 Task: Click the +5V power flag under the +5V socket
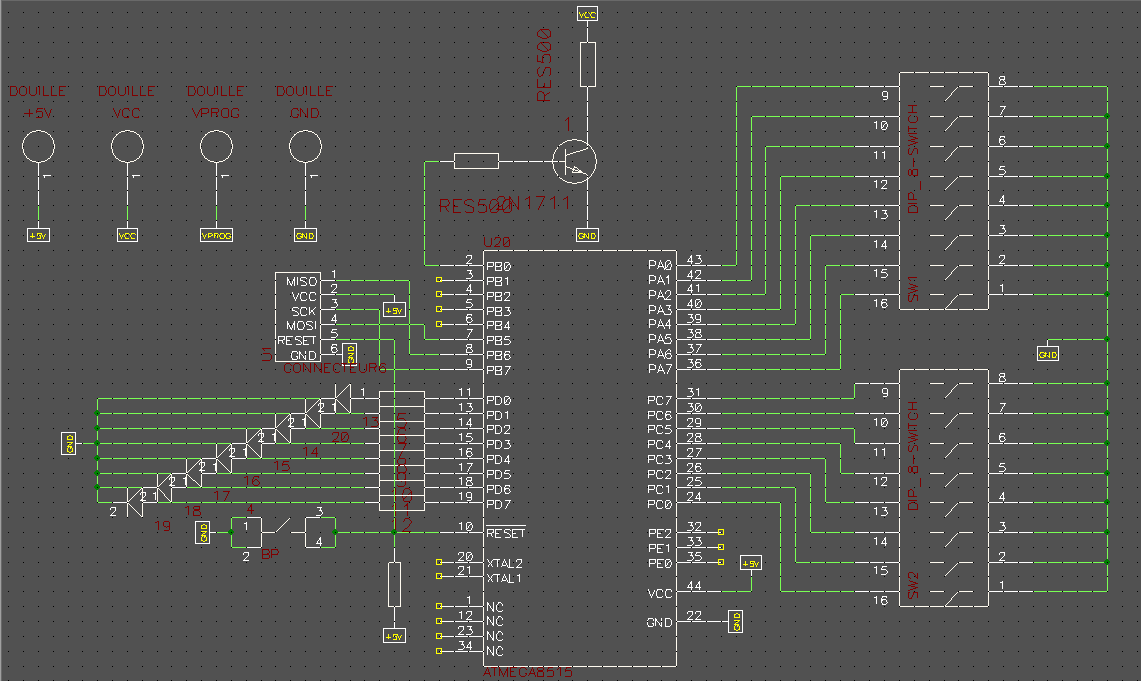[x=39, y=236]
